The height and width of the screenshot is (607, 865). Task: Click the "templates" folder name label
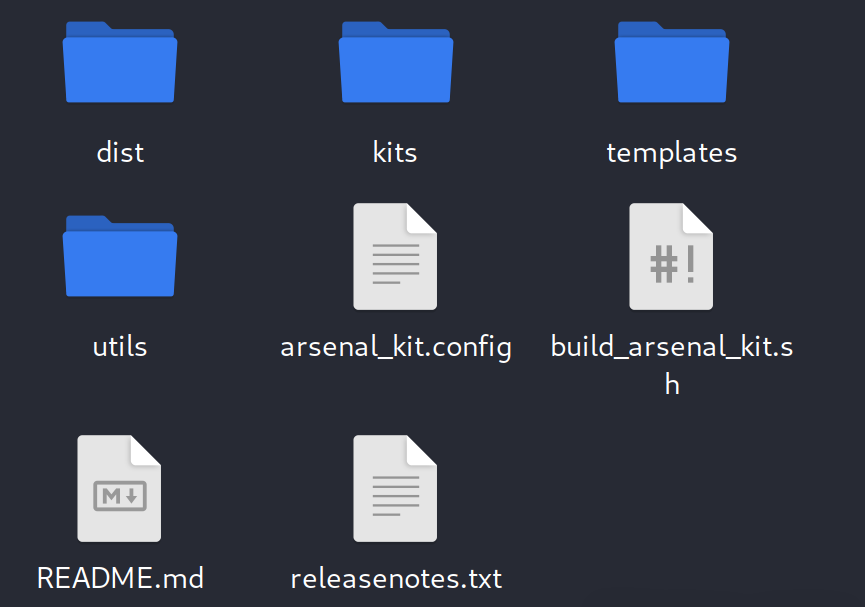point(671,153)
